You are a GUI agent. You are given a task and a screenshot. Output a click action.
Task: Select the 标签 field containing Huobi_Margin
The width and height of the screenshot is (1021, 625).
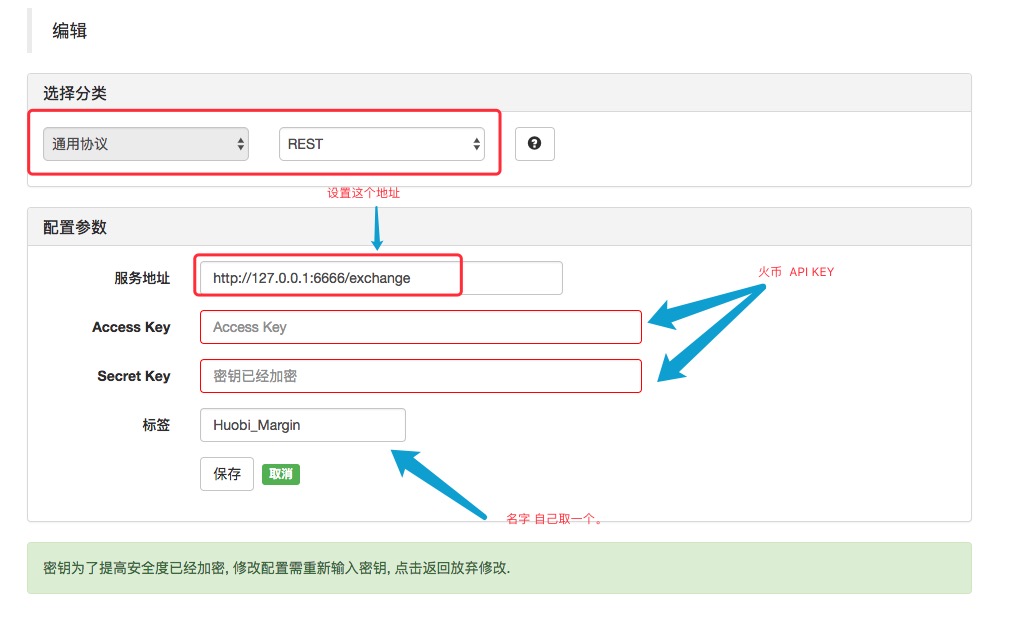click(303, 425)
